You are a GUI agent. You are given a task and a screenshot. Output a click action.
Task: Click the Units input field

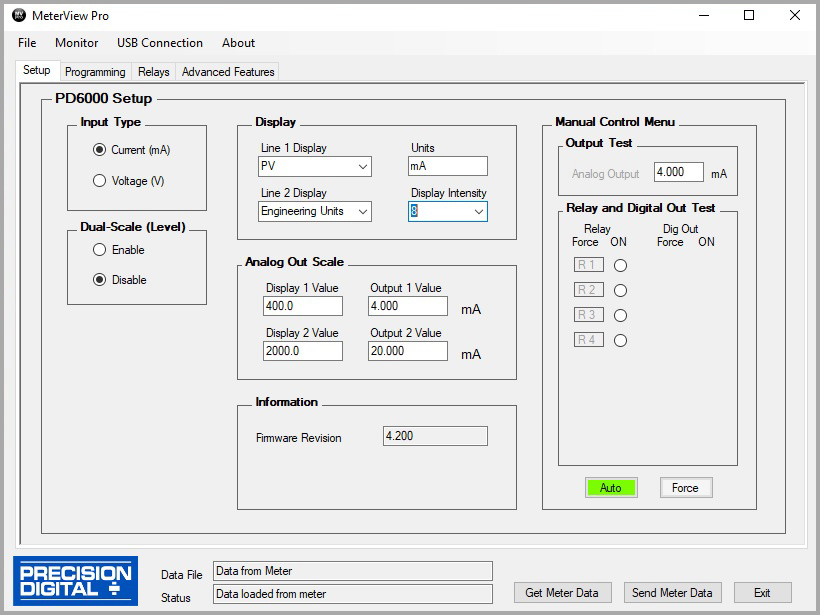tap(448, 166)
